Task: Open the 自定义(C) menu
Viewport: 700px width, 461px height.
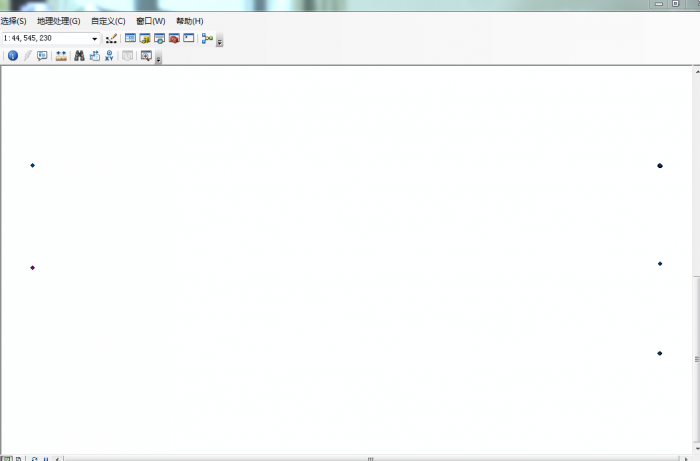Action: (108, 21)
